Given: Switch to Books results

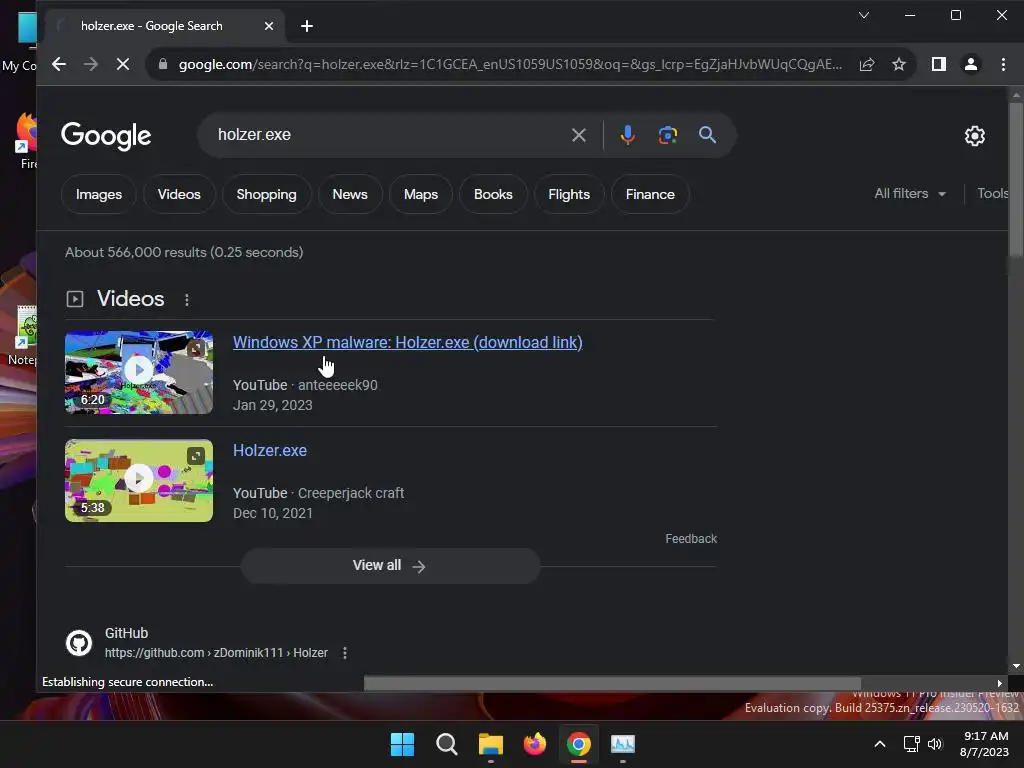Looking at the screenshot, I should (493, 194).
